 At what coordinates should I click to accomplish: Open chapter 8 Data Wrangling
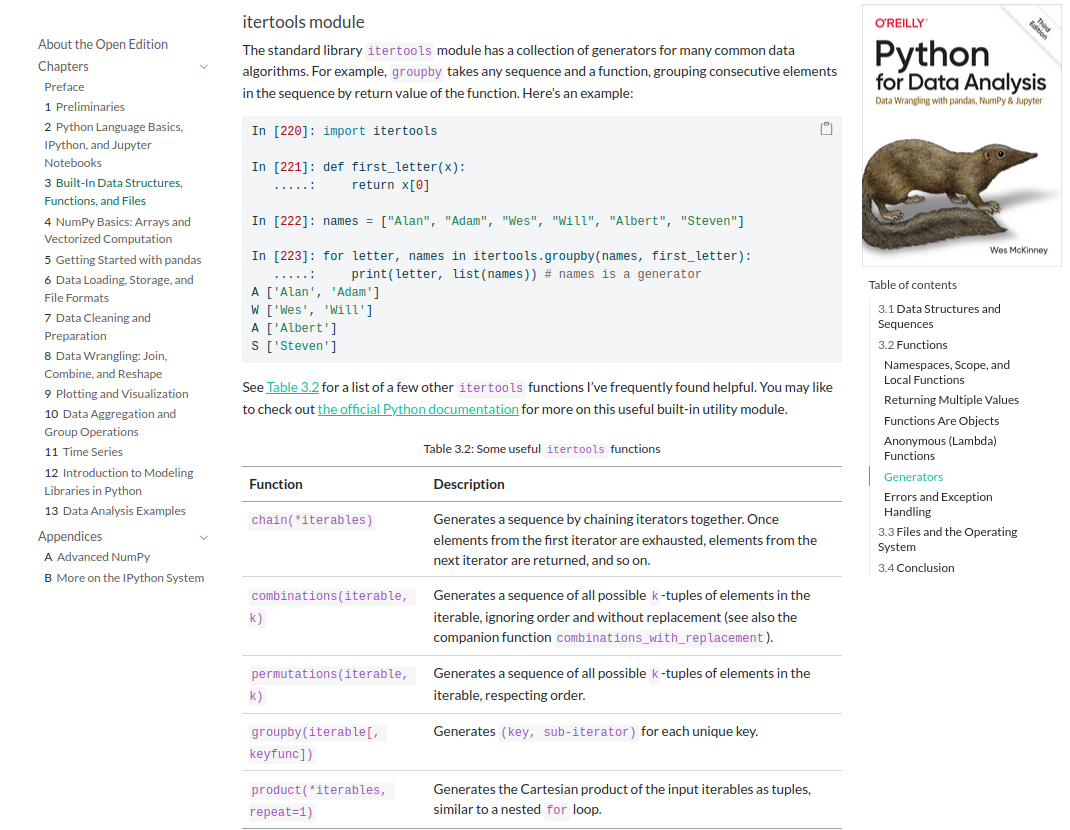coord(106,364)
